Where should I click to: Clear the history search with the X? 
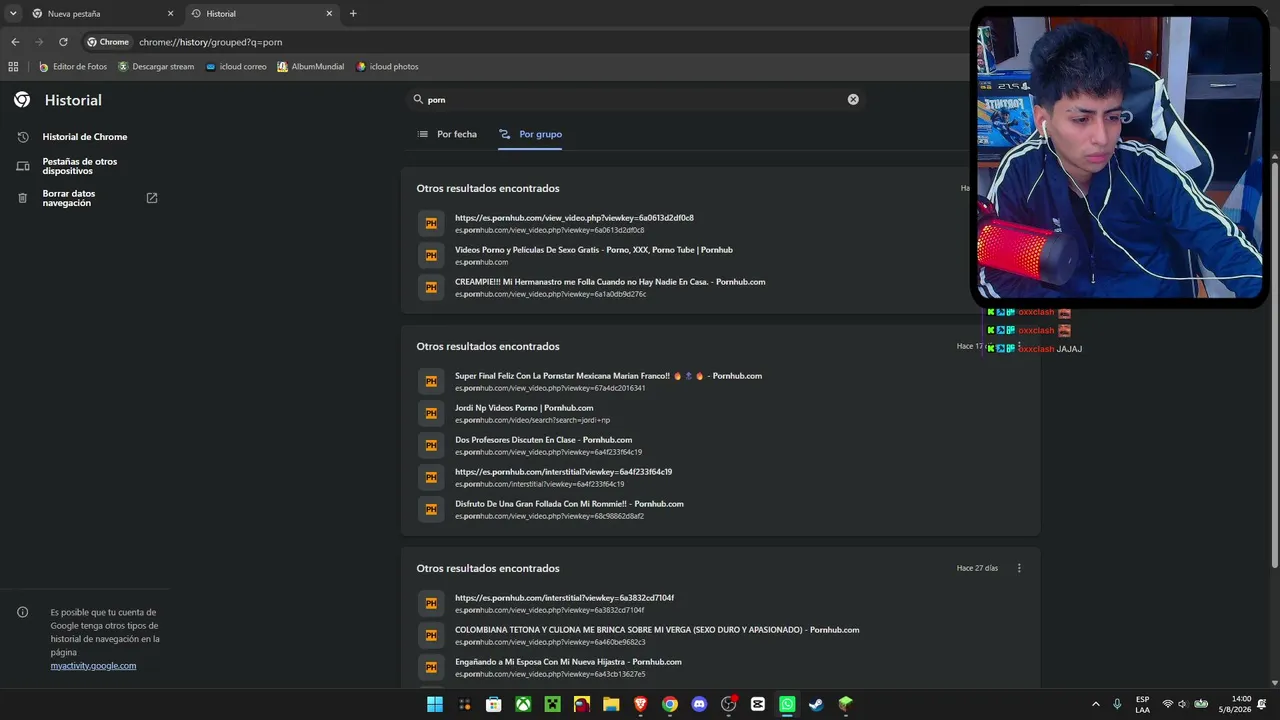click(x=853, y=100)
